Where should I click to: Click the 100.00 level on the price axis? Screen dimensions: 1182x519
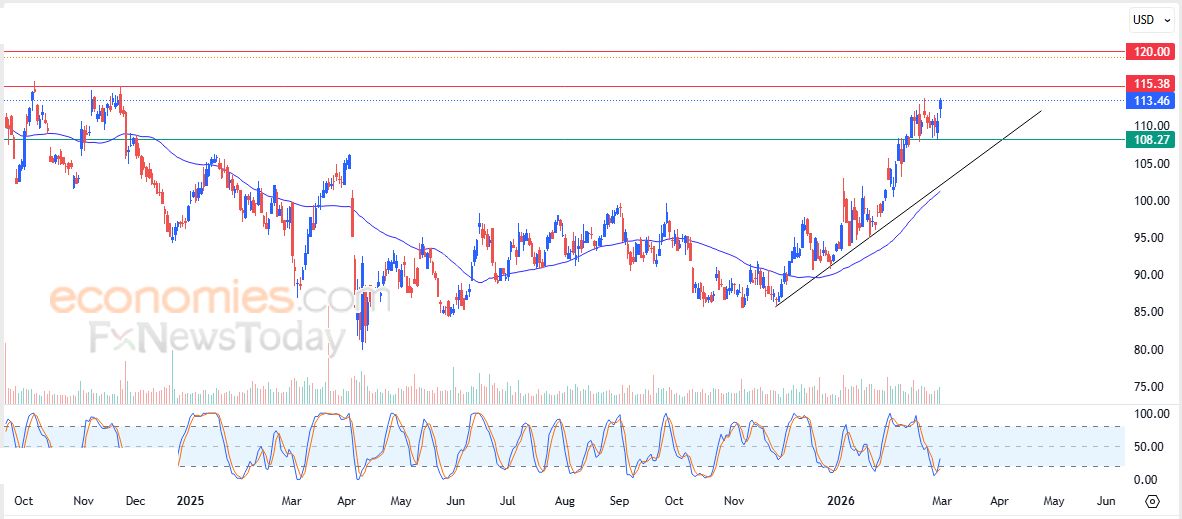click(1145, 201)
